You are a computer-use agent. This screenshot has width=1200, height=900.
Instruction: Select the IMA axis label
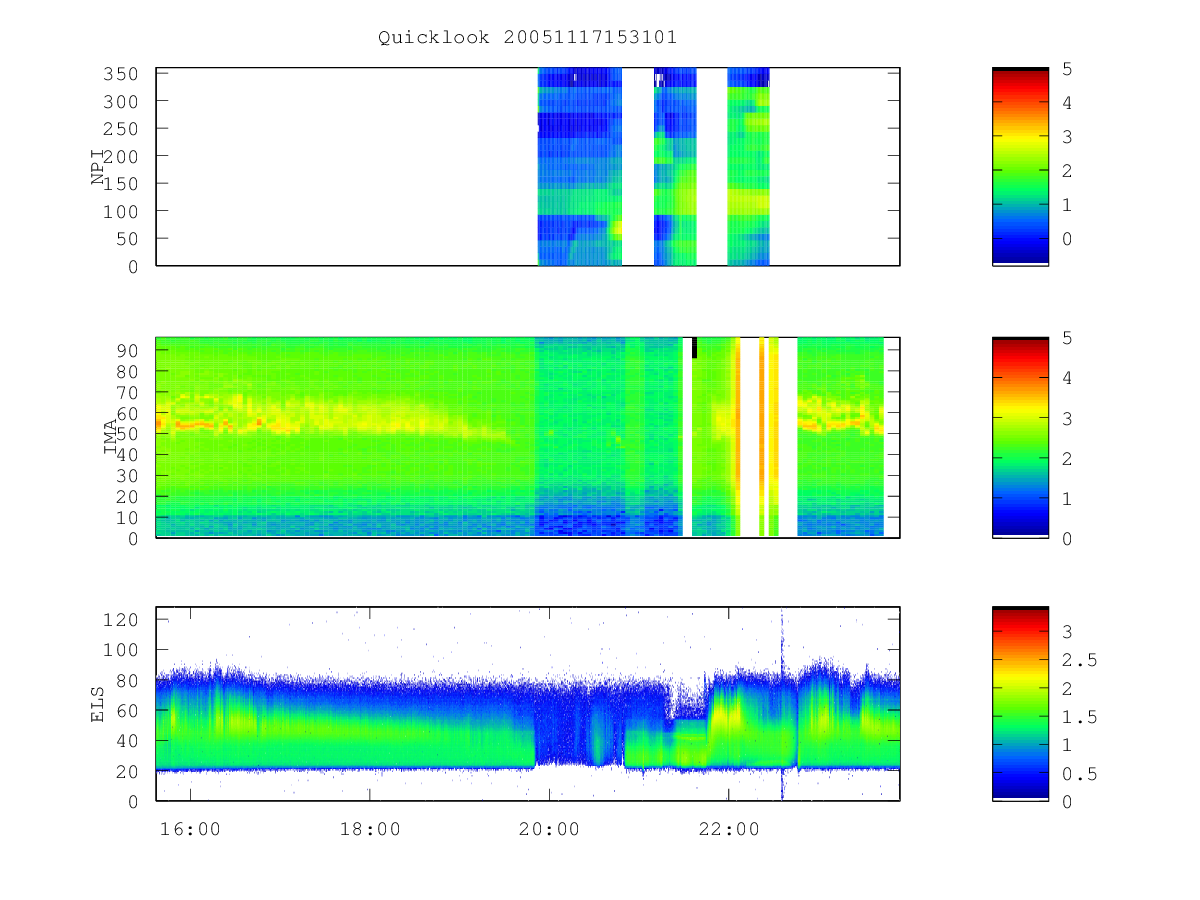pos(110,437)
